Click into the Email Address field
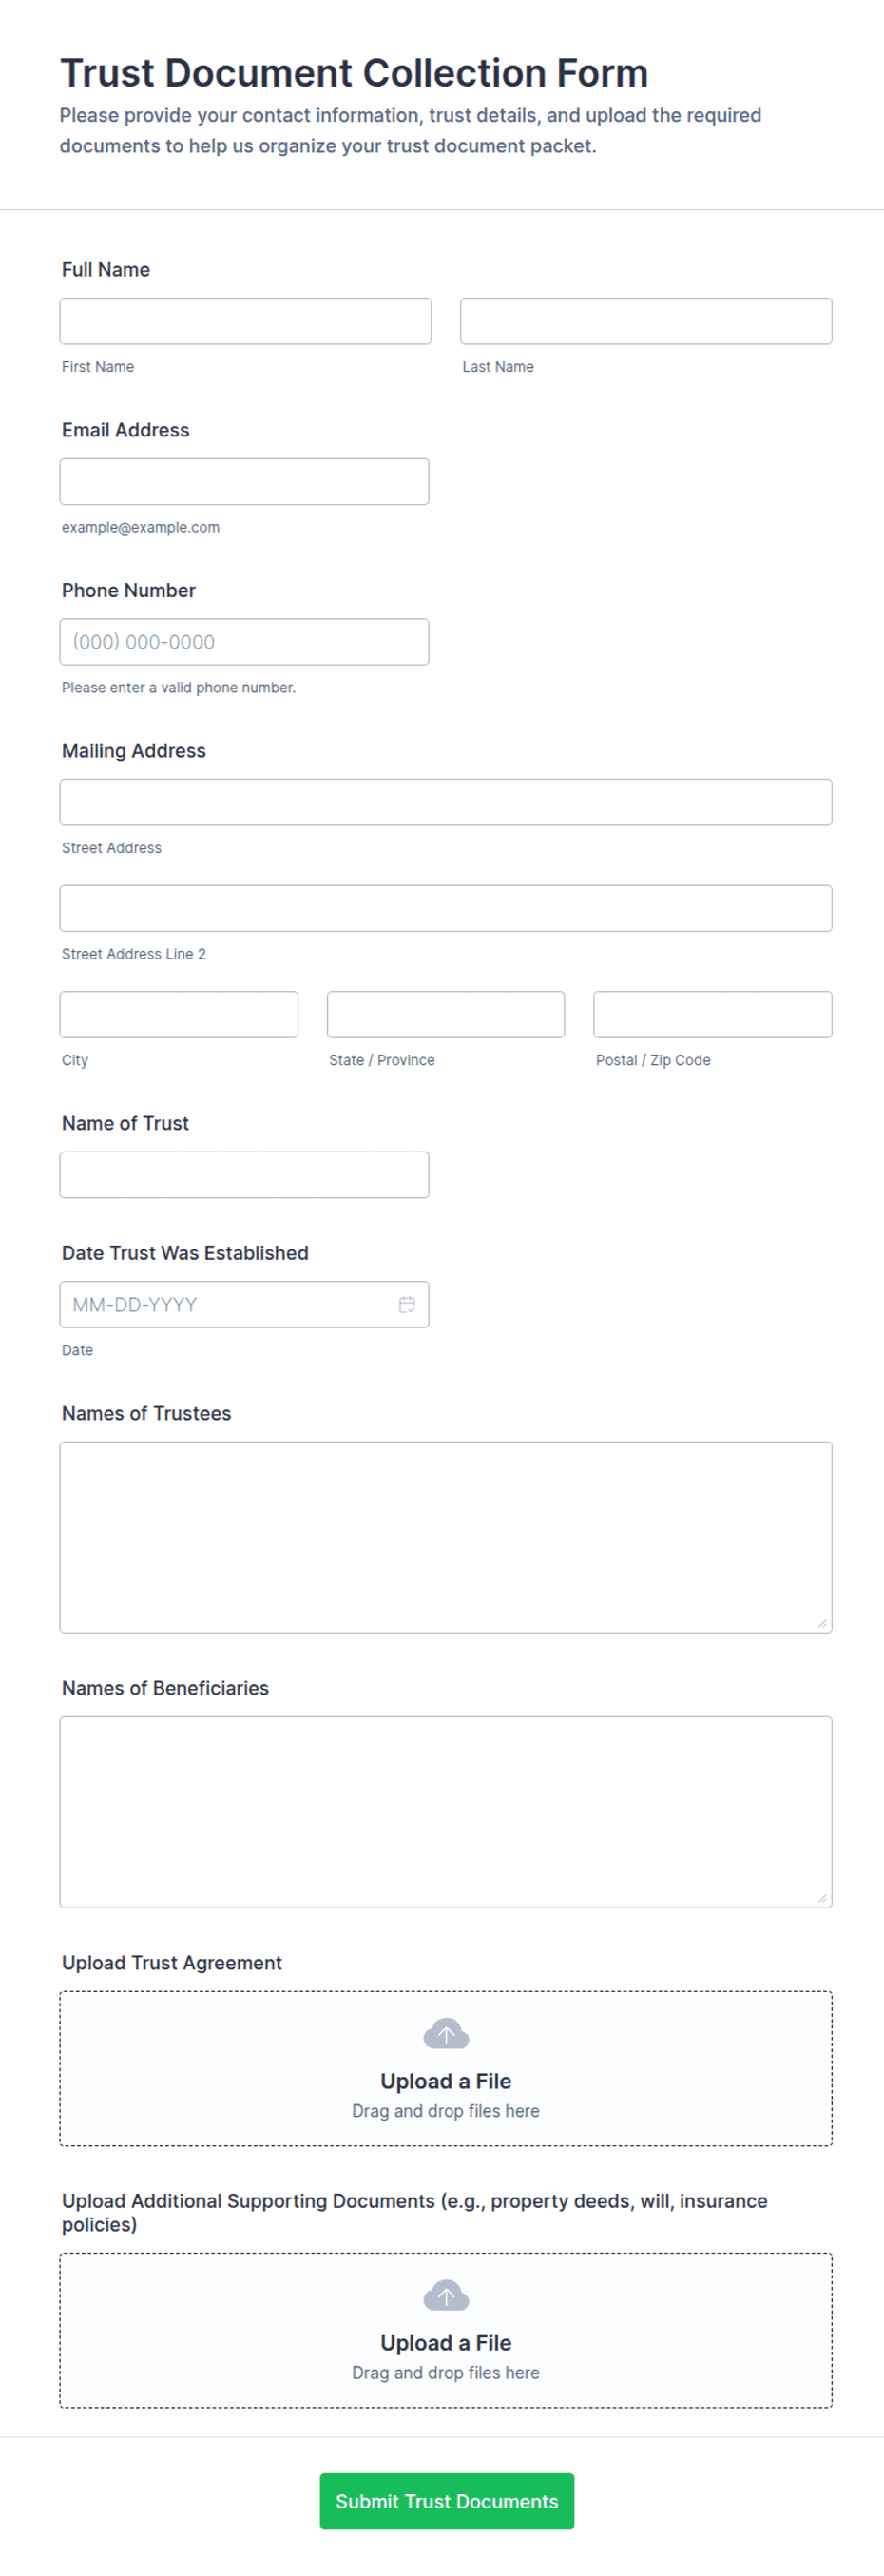The width and height of the screenshot is (884, 2576). (x=244, y=481)
